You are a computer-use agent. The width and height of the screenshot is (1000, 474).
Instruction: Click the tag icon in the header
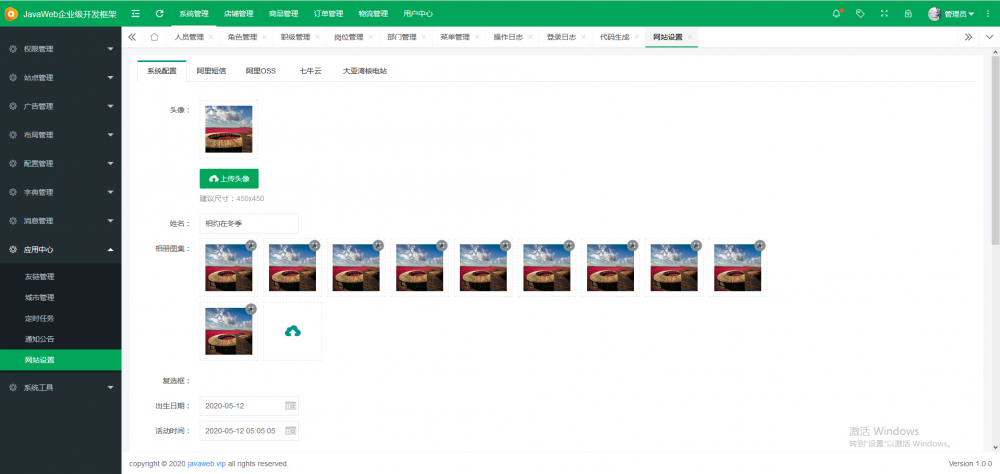coord(860,13)
